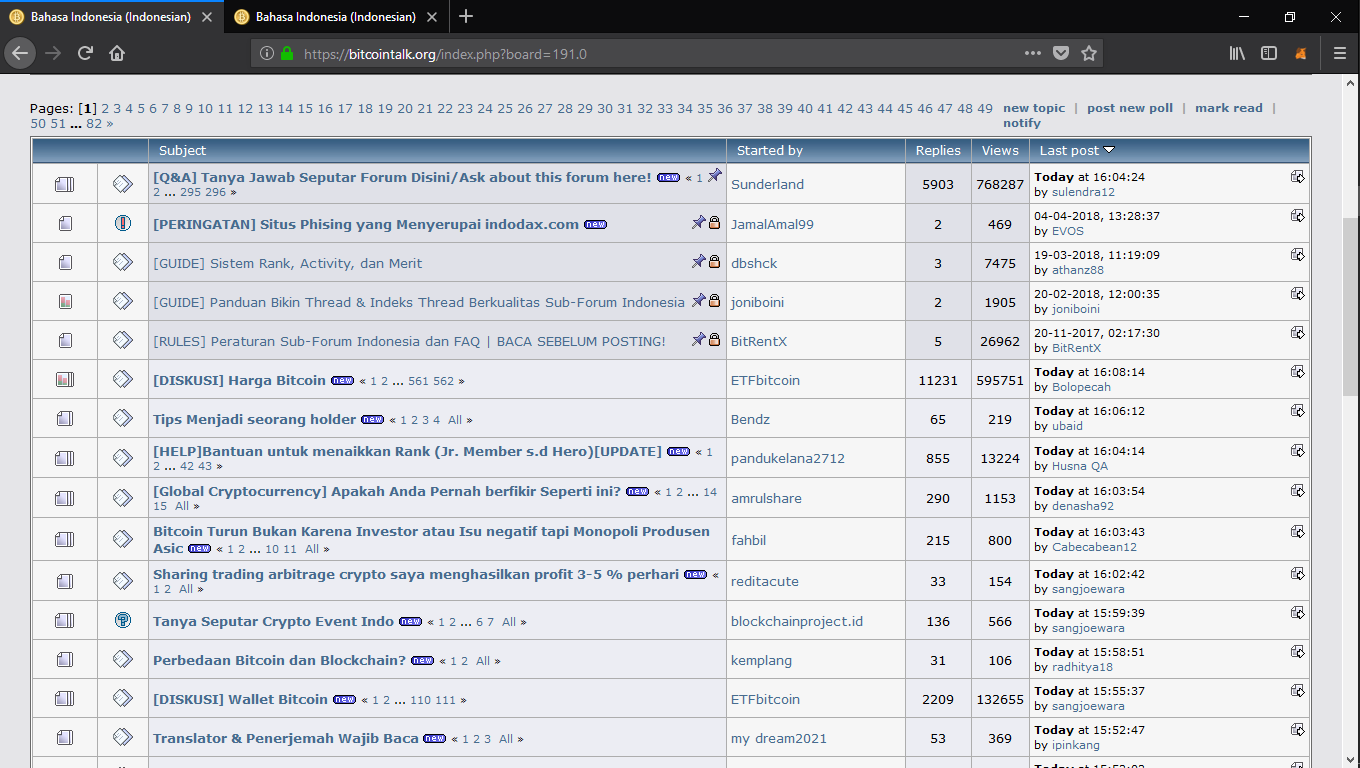View the profile of ETFbitcoin on Harga Bitcoin row
Image resolution: width=1360 pixels, height=768 pixels.
pyautogui.click(x=765, y=380)
